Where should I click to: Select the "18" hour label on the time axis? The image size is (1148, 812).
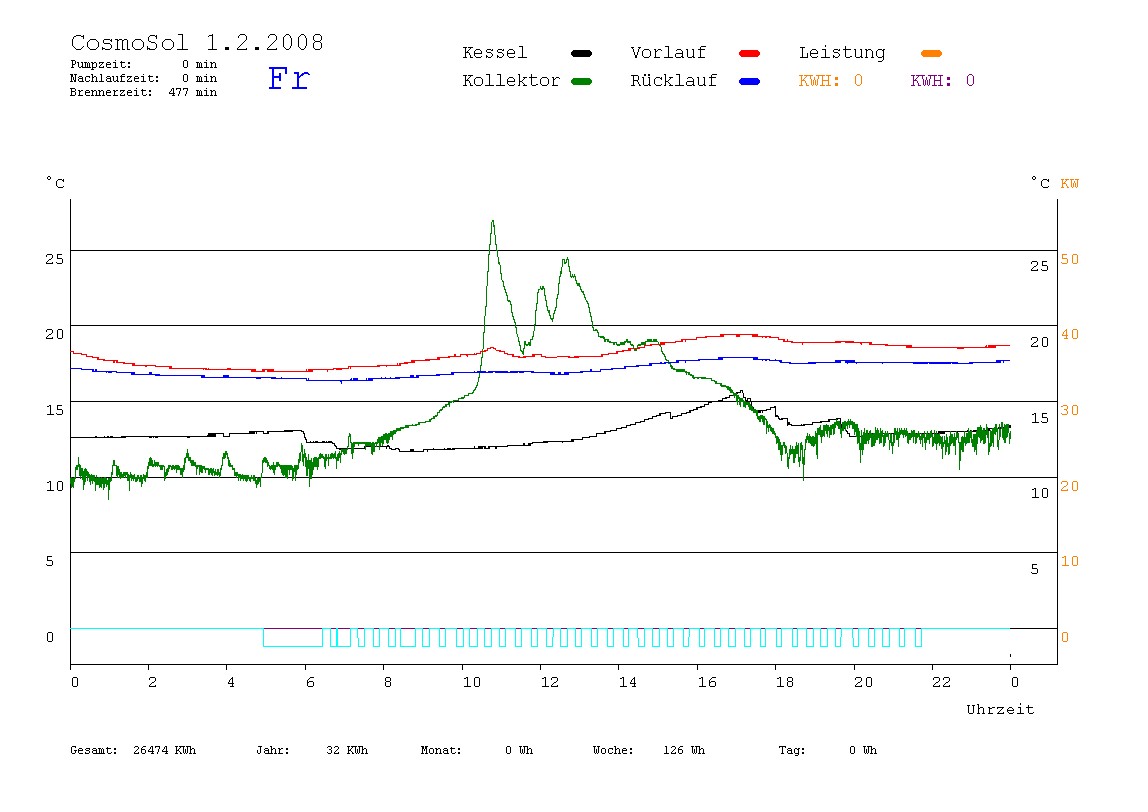click(x=785, y=682)
